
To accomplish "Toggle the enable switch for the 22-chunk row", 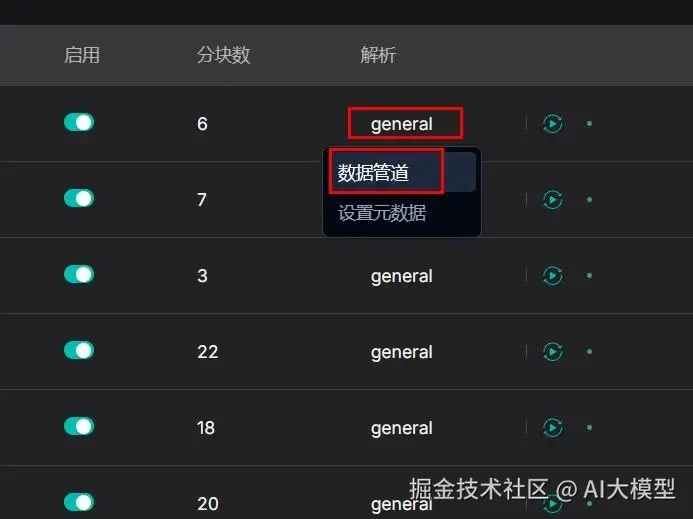I will pyautogui.click(x=79, y=351).
